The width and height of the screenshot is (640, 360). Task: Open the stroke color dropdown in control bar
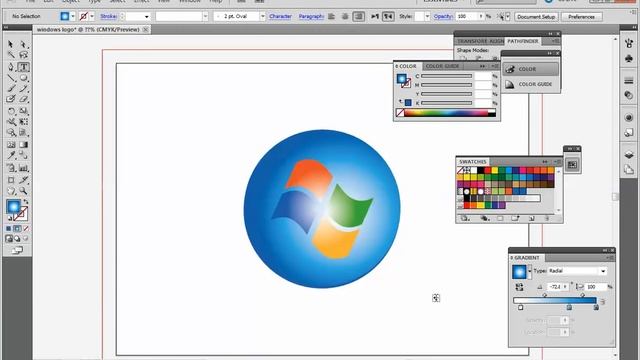coord(92,16)
